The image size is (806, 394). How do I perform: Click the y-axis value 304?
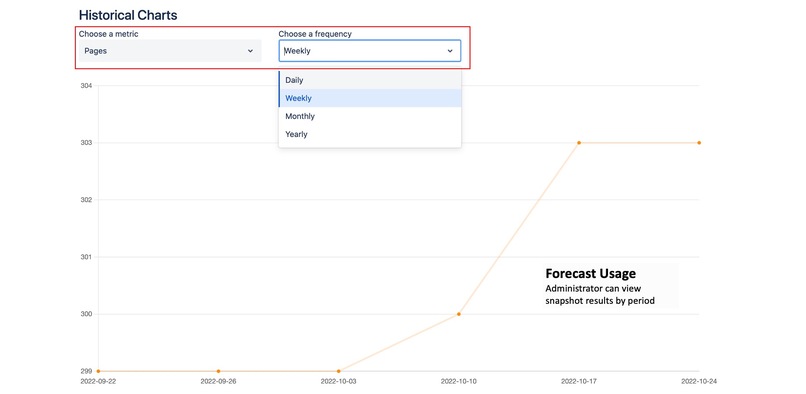(x=86, y=86)
